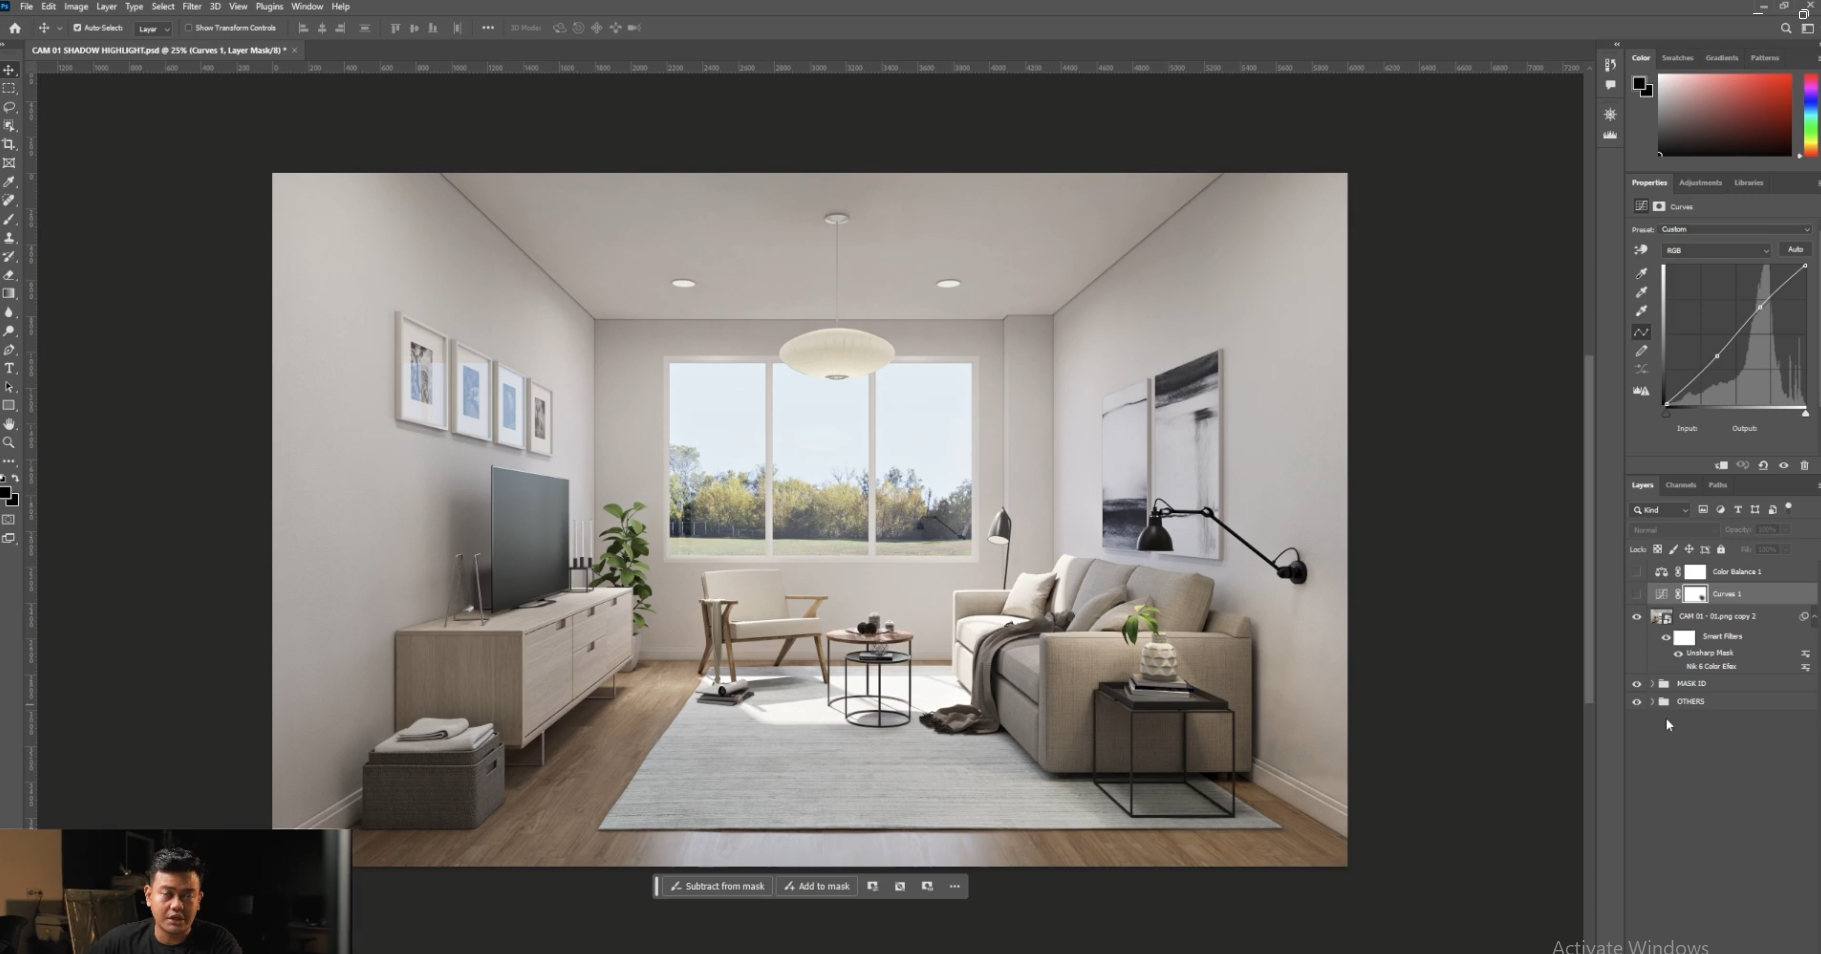Select the Lasso tool
This screenshot has height=954, width=1821.
[10, 107]
